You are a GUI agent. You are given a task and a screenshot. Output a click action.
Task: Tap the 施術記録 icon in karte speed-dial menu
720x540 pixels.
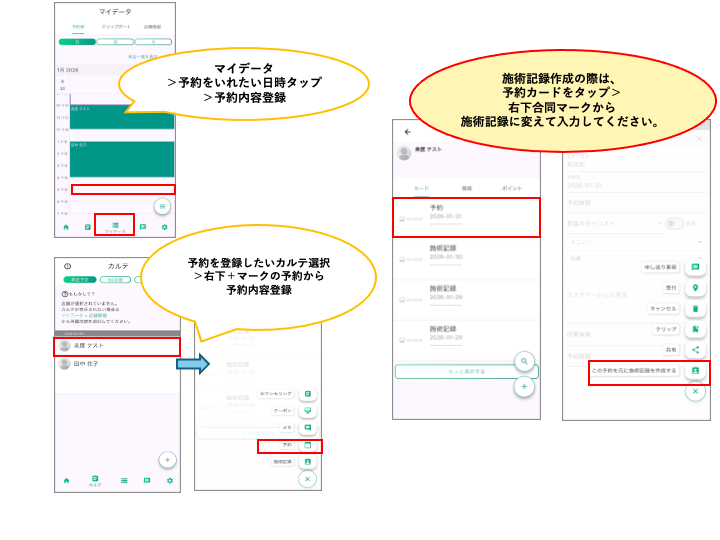(308, 462)
